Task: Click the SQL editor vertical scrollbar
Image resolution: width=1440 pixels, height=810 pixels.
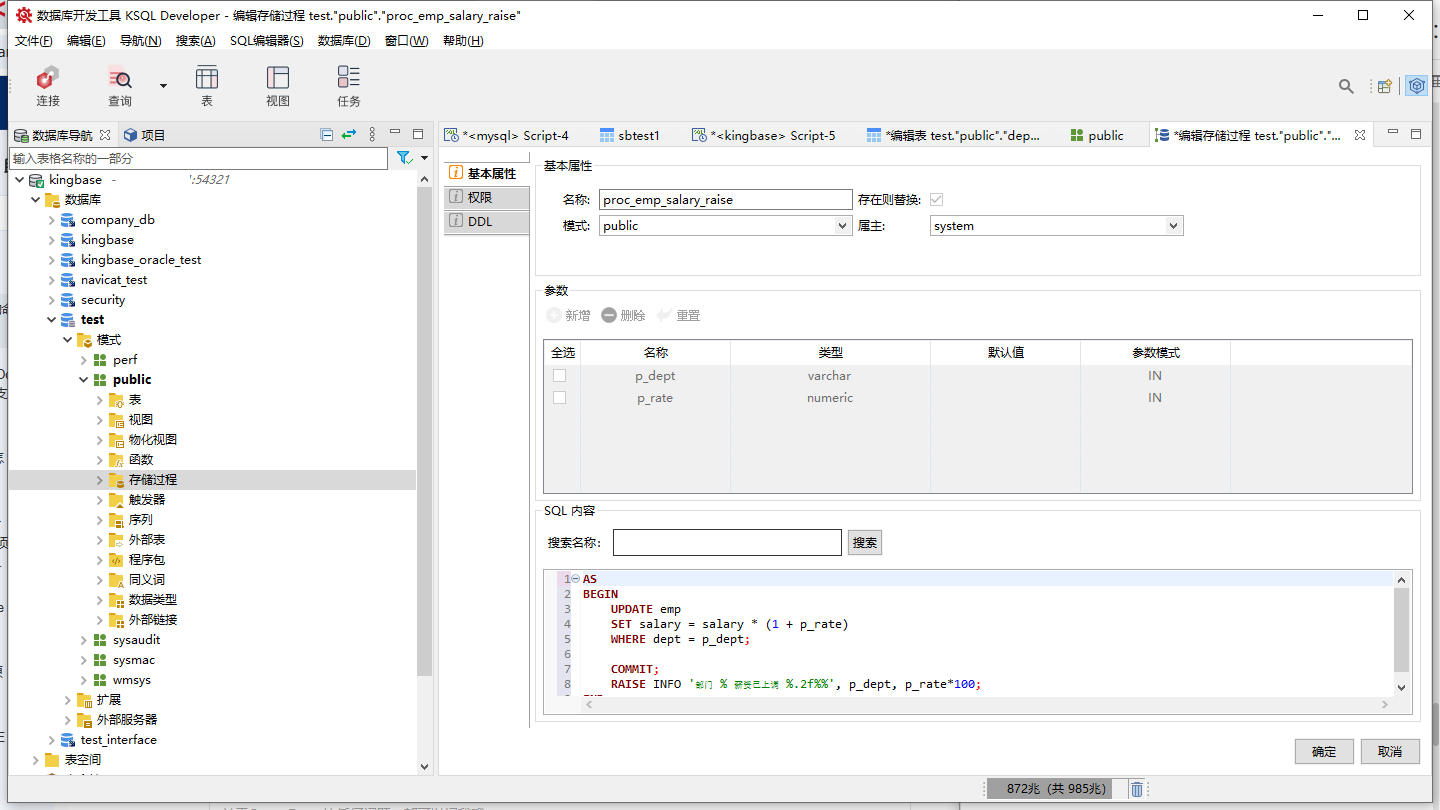Action: tap(1401, 630)
